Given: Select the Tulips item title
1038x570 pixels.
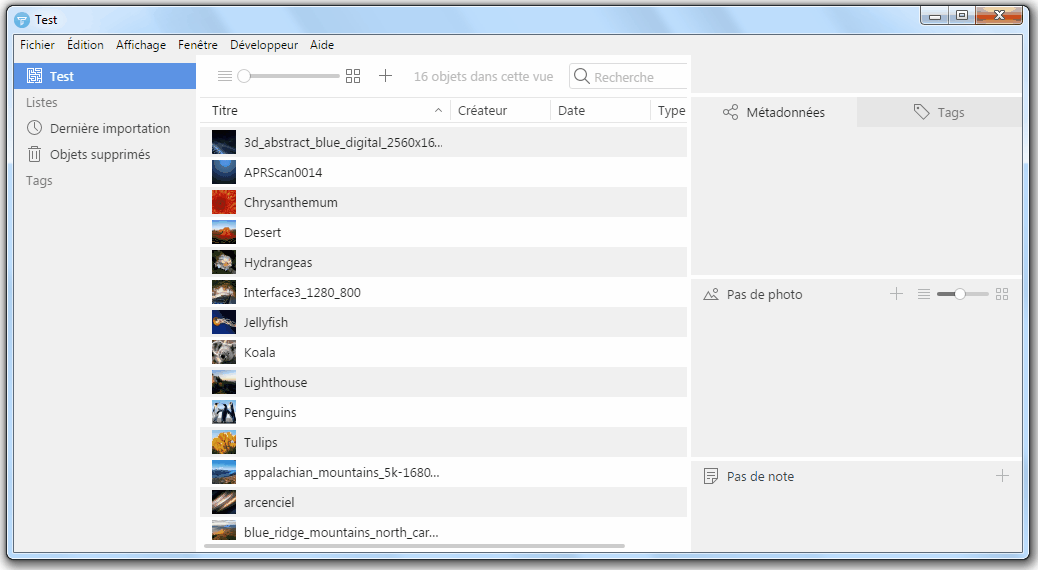Looking at the screenshot, I should click(261, 442).
